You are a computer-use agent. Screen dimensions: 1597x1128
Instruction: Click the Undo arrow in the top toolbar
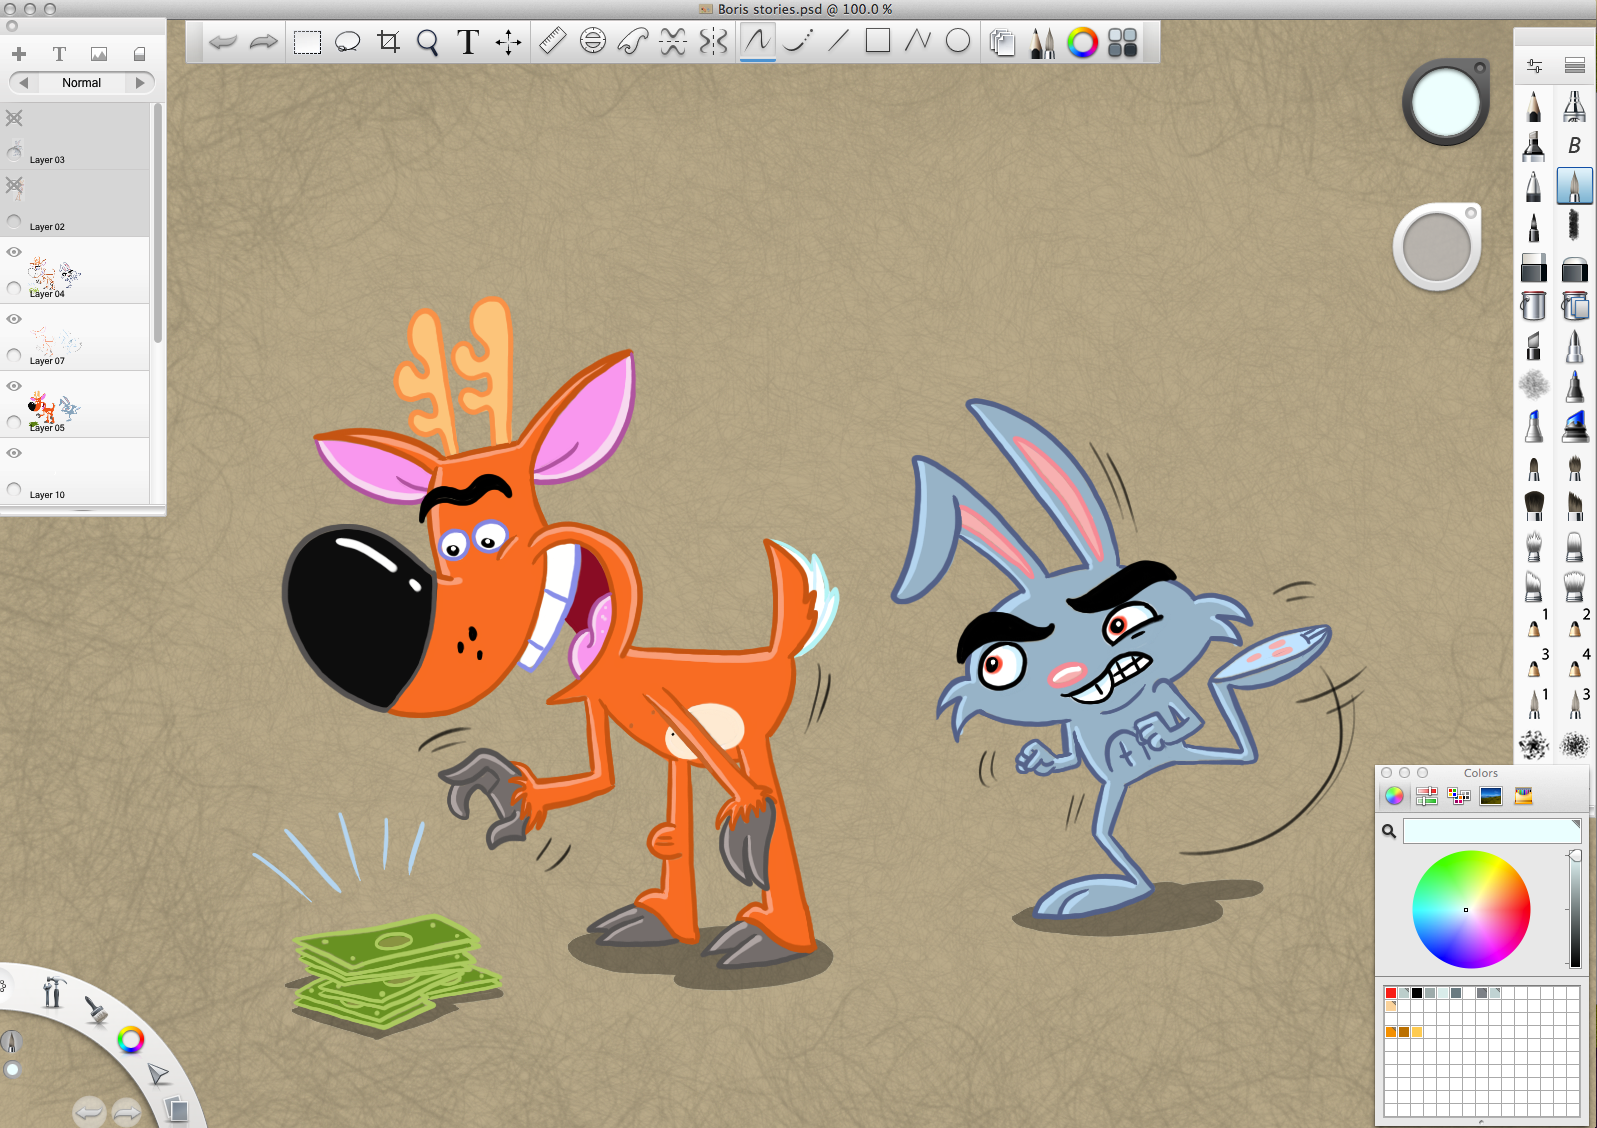click(x=223, y=42)
